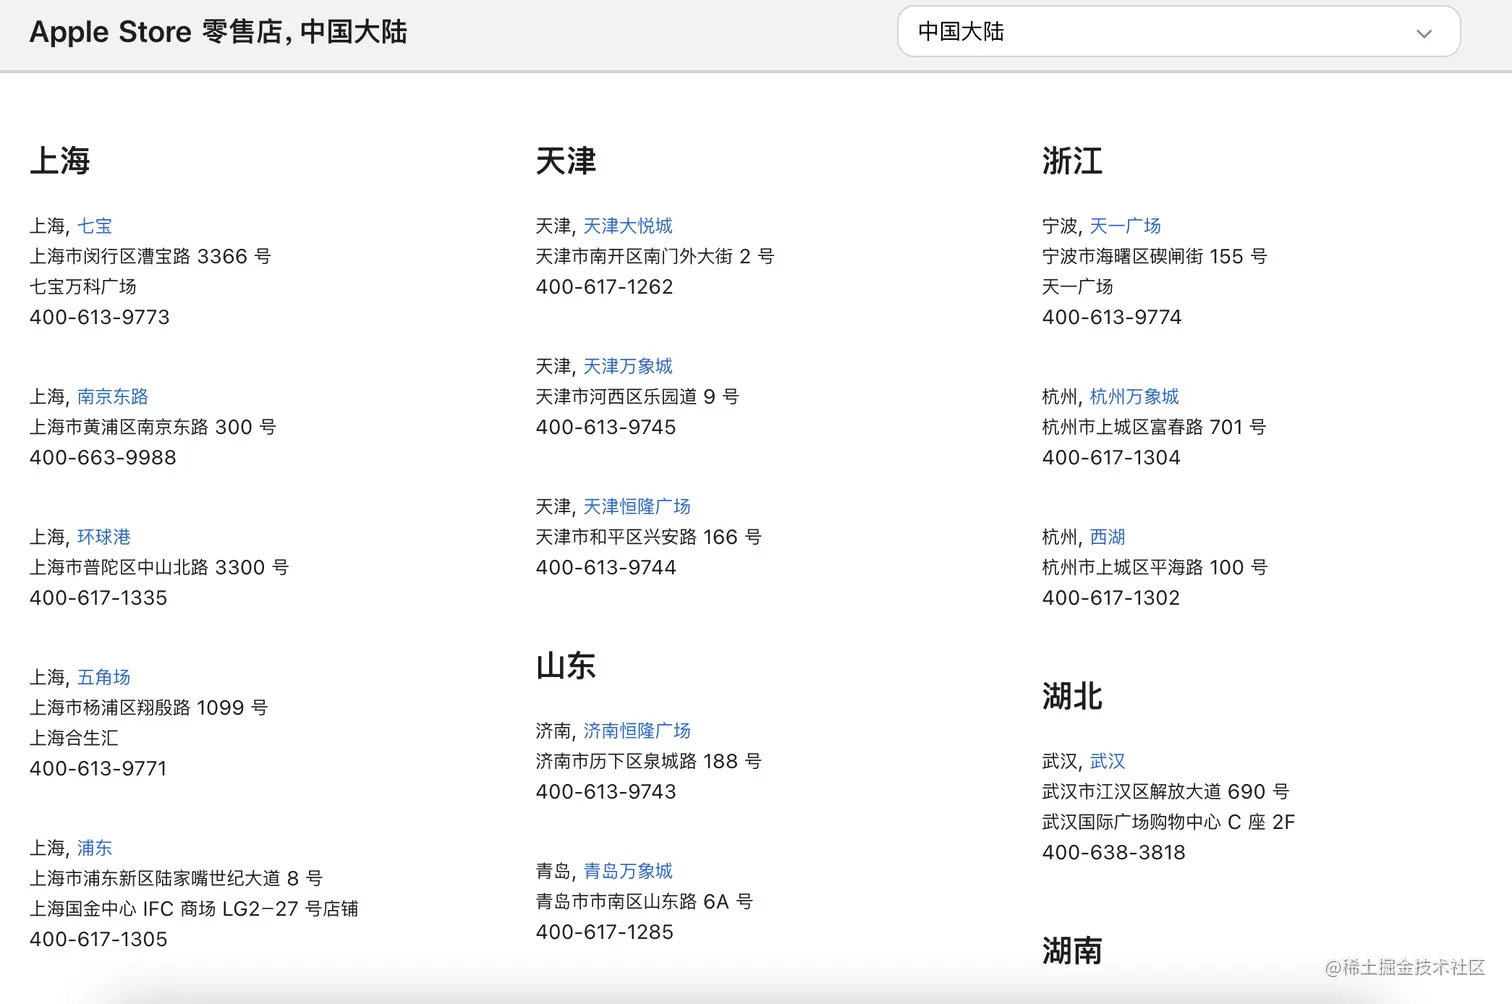This screenshot has height=1004, width=1512.
Task: Click the 青岛万象城 store link
Action: (627, 871)
